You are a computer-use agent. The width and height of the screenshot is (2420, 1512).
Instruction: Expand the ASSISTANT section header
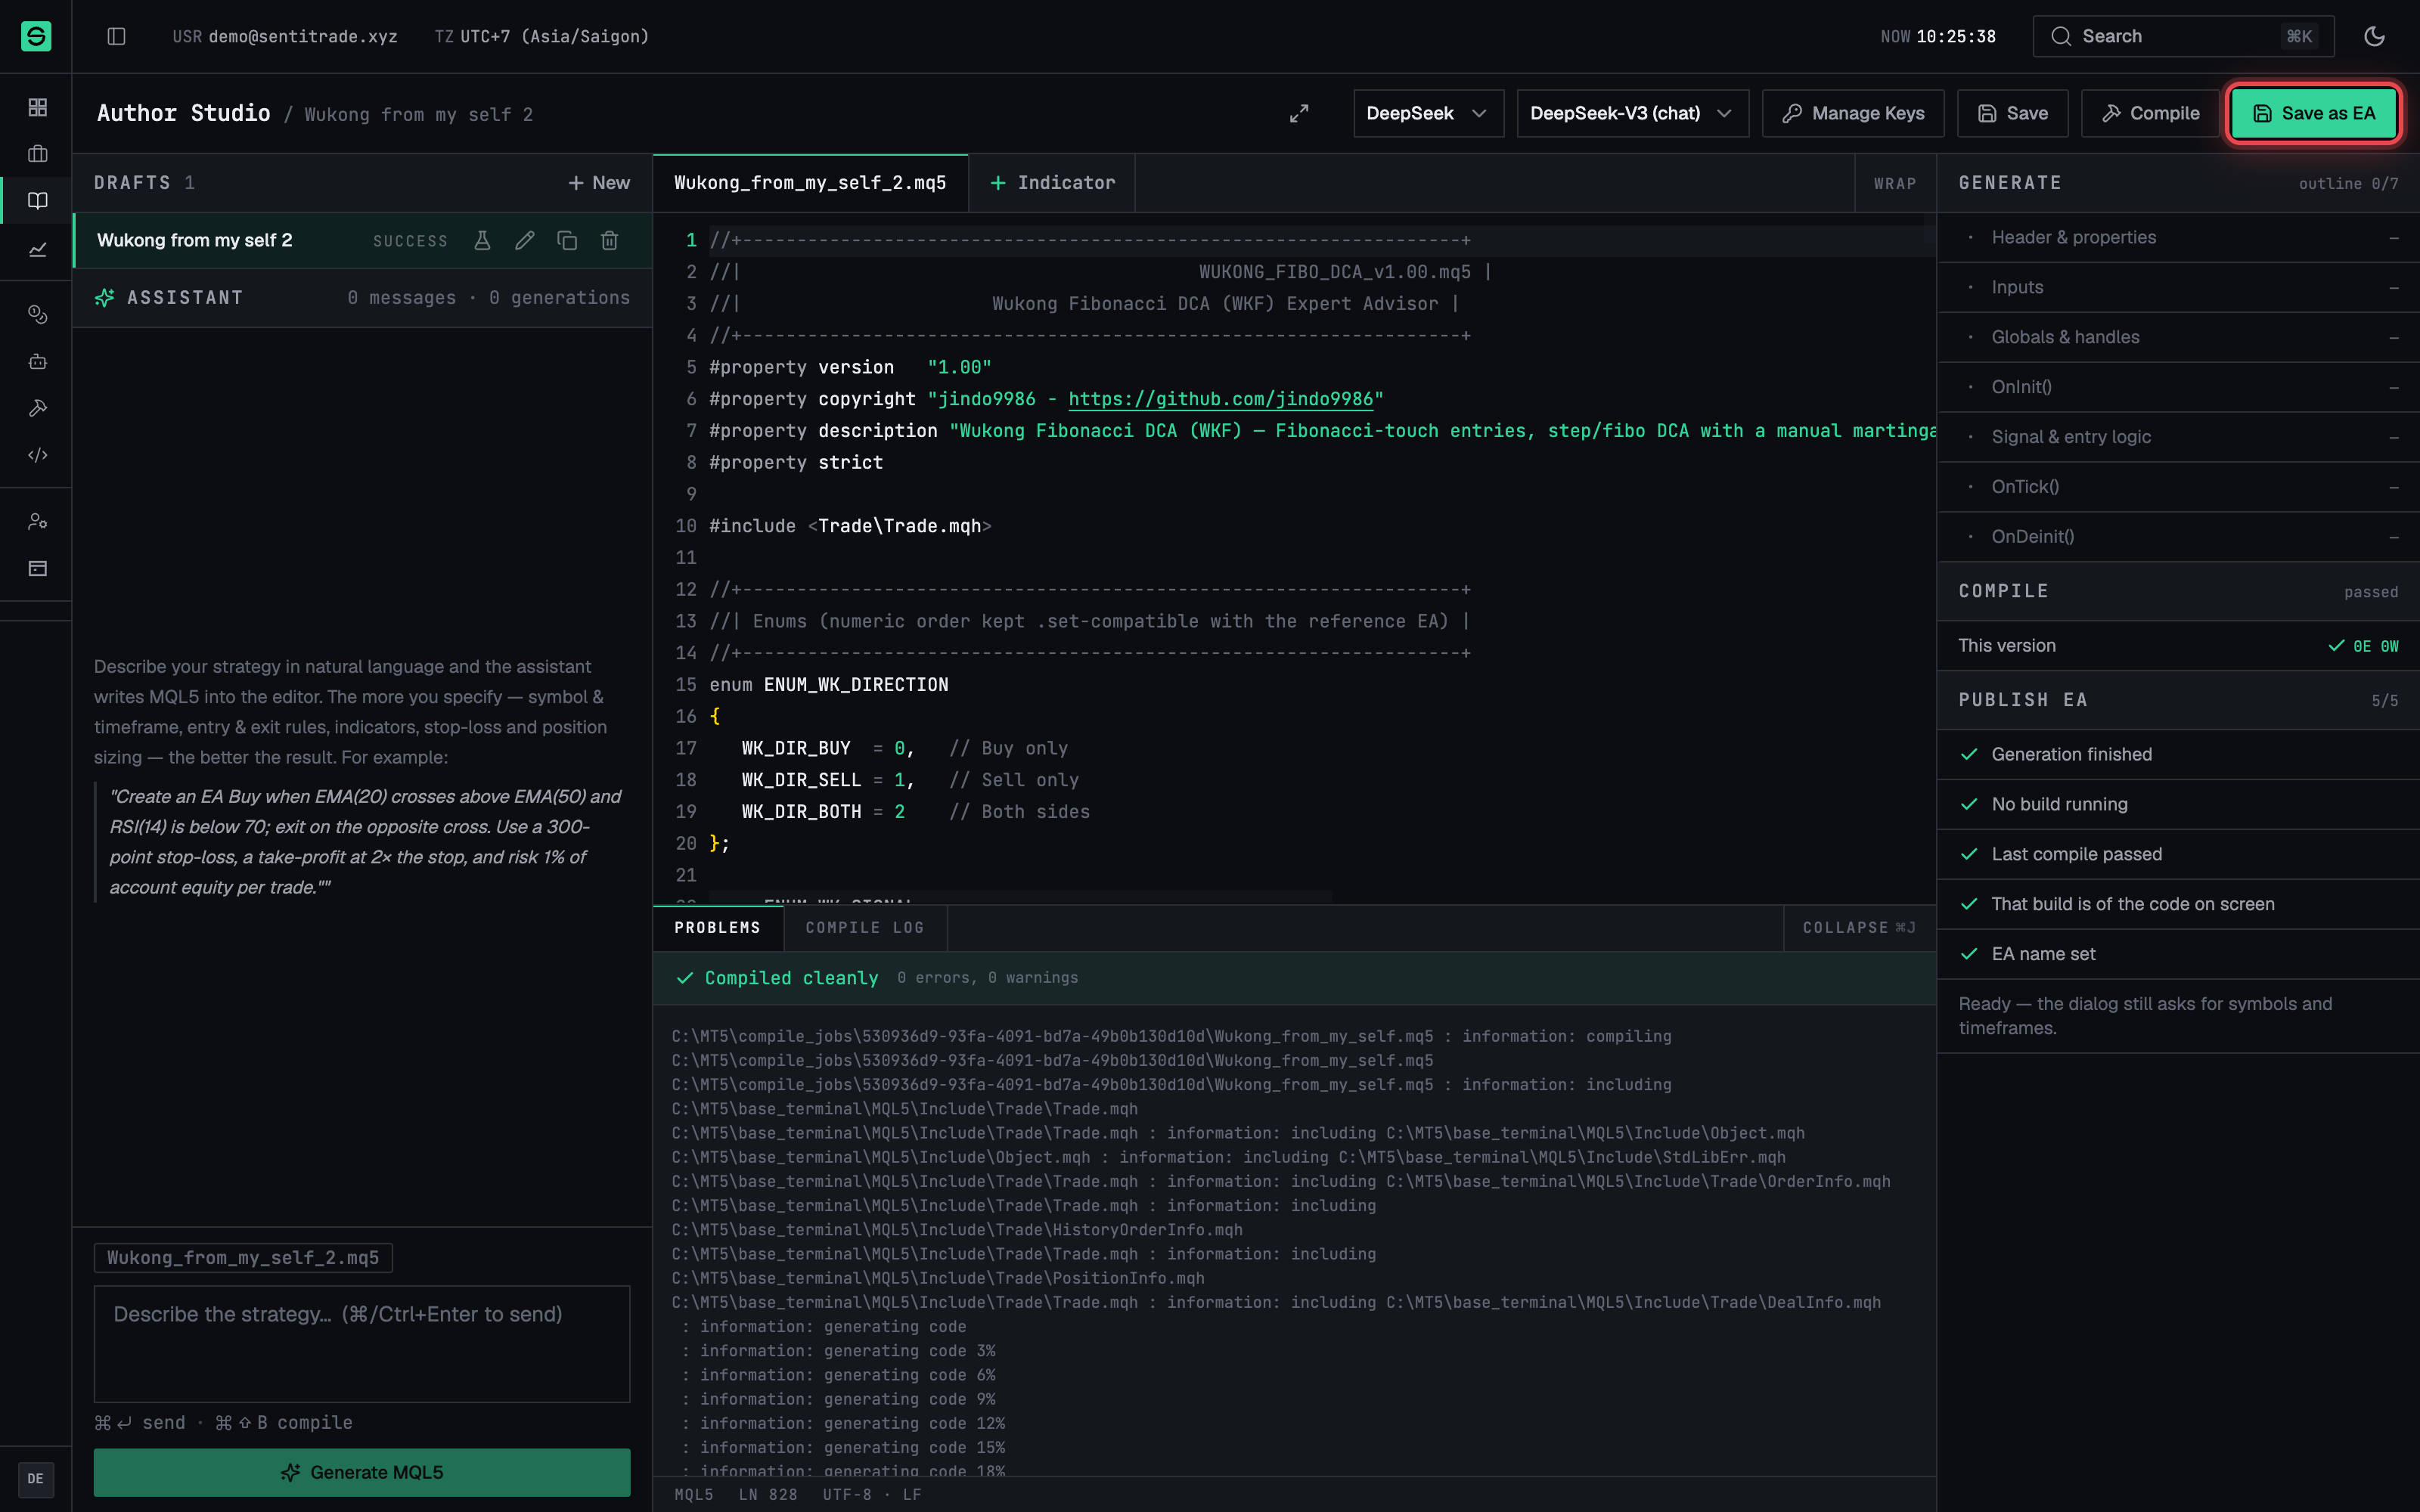tap(362, 298)
